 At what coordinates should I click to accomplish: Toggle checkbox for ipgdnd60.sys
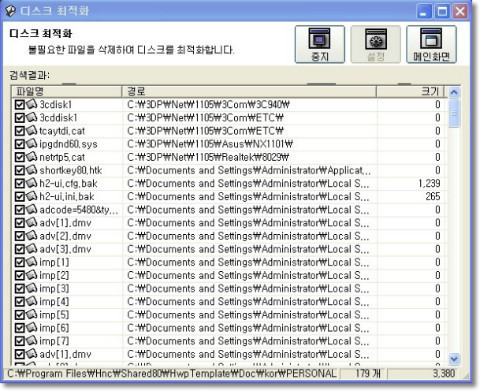tap(20, 144)
